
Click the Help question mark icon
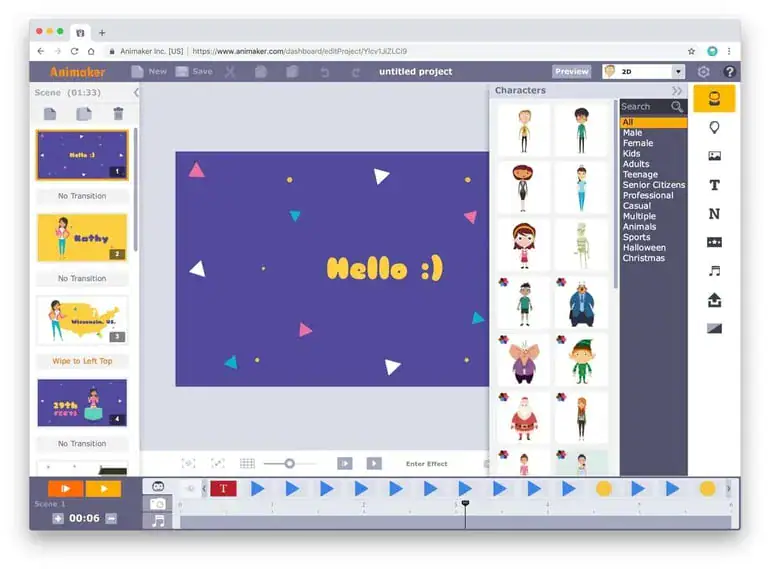[x=730, y=72]
